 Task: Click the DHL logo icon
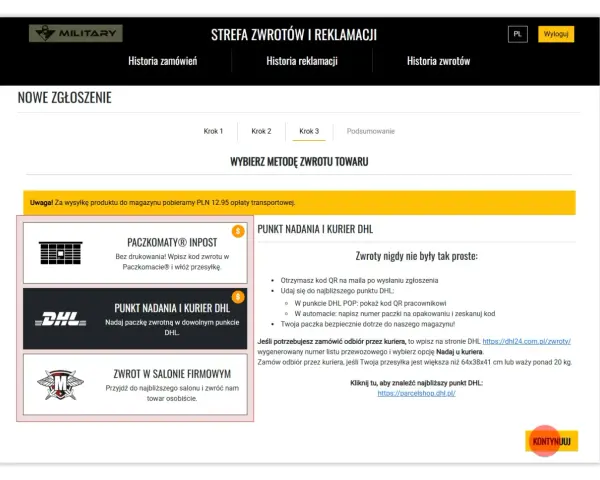tap(60, 319)
